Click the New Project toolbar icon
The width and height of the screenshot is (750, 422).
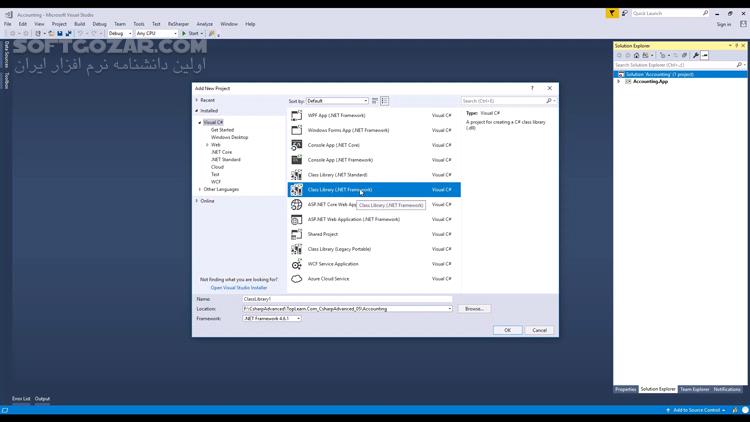coord(38,33)
